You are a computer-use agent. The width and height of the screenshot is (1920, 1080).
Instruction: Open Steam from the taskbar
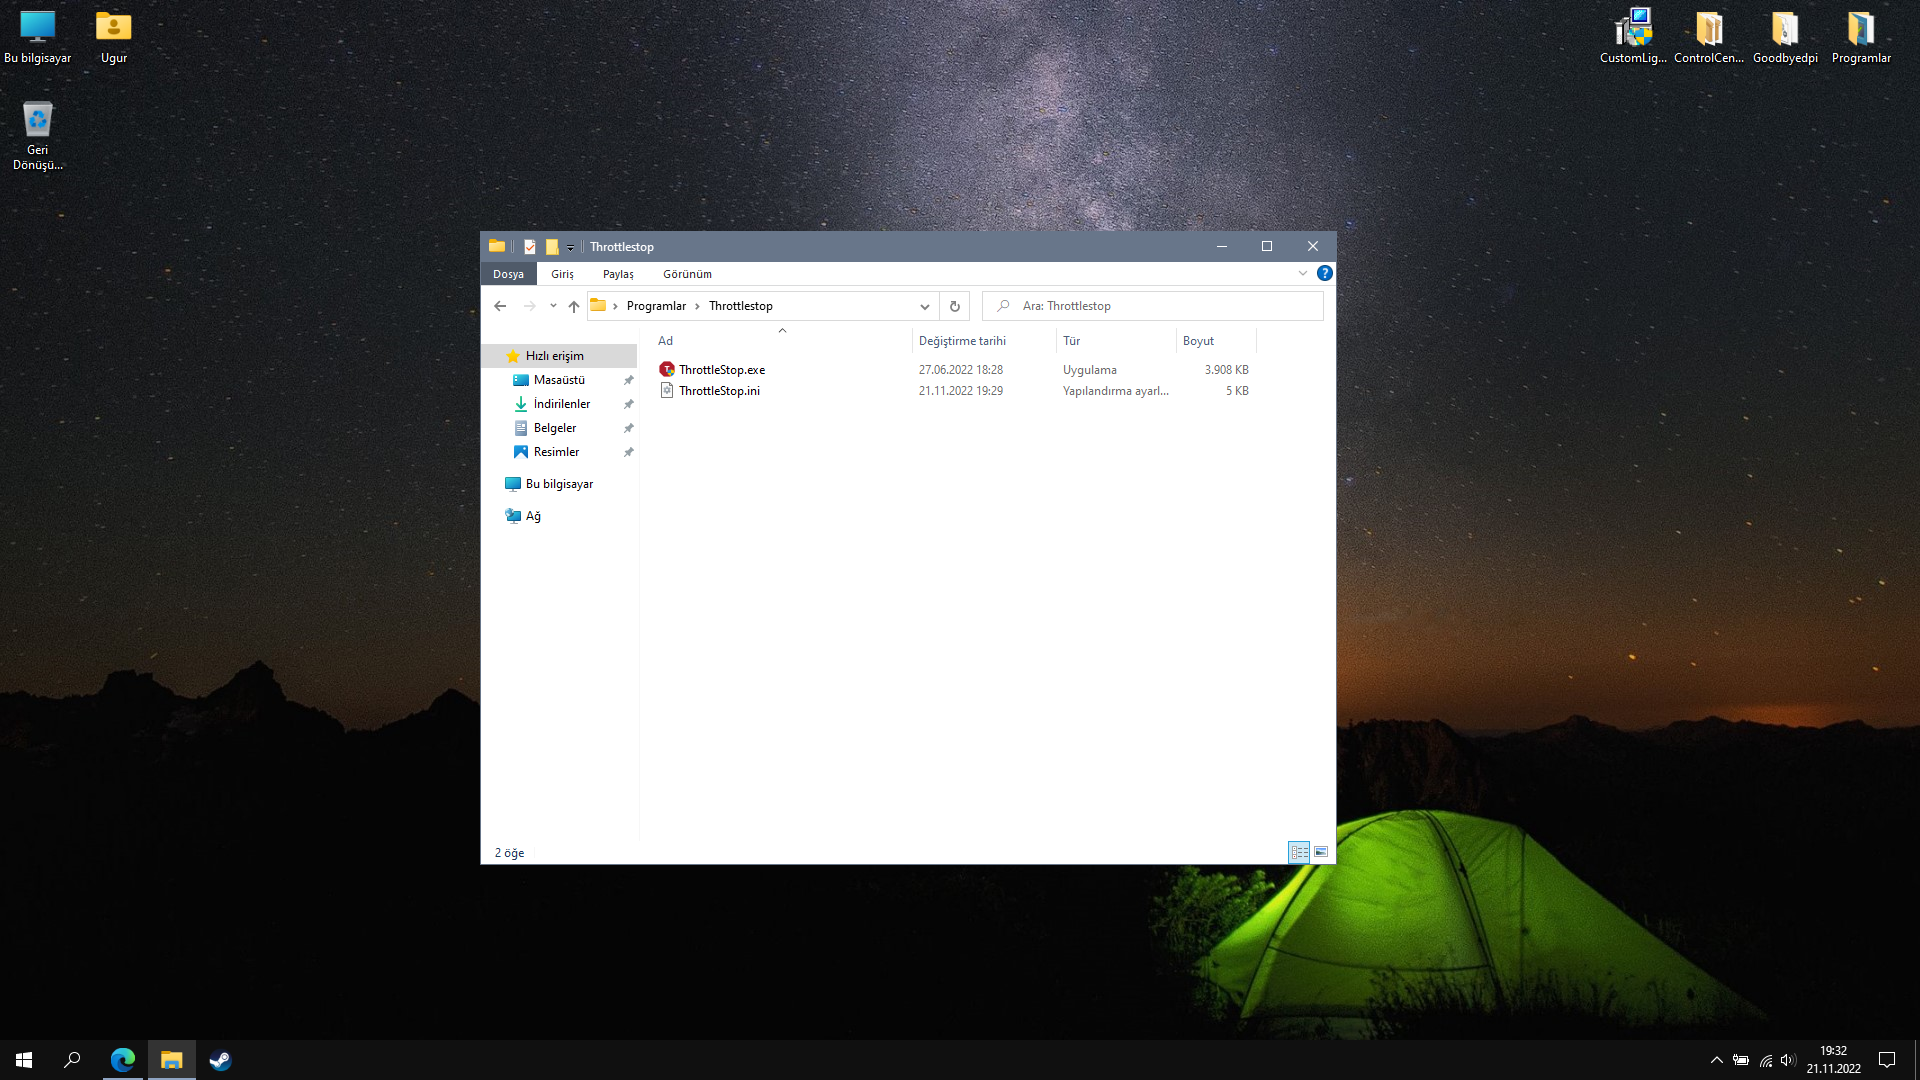coord(220,1060)
